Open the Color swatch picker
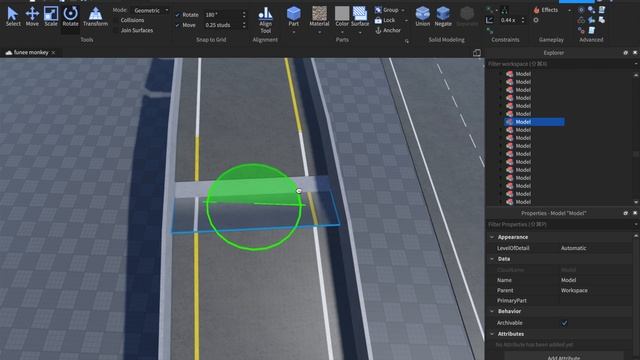Screen dimensions: 640x360 [x=342, y=17]
